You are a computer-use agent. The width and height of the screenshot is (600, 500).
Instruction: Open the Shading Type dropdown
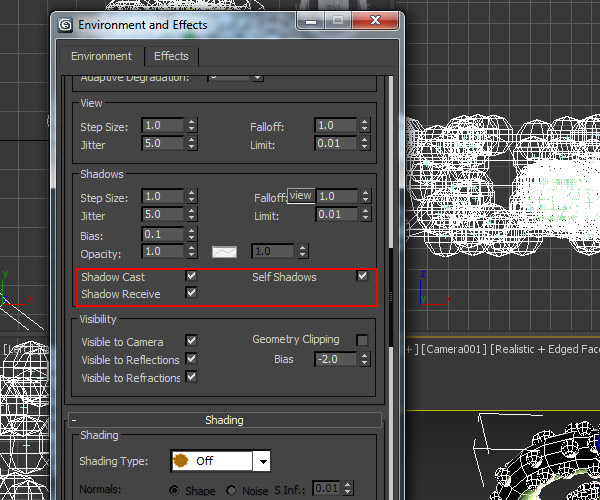262,461
